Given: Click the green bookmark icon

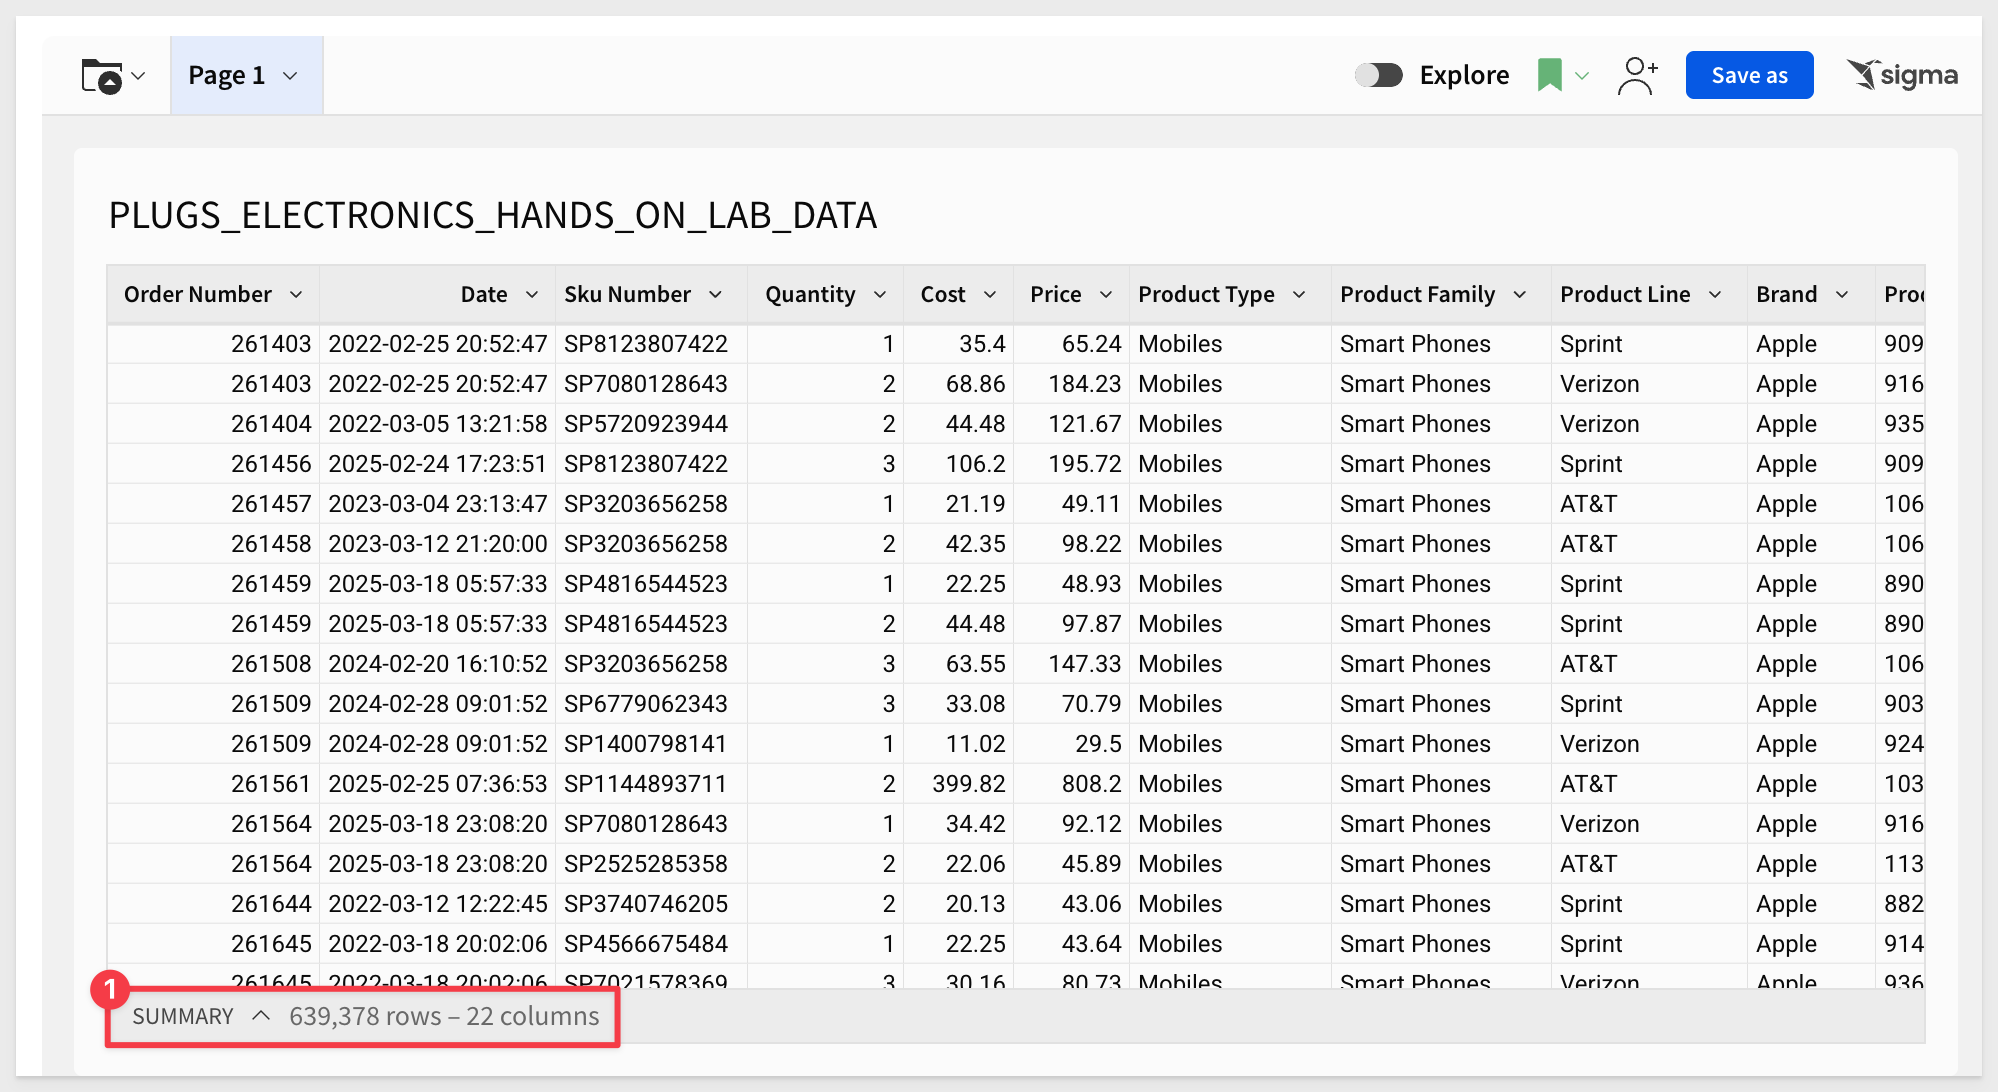Looking at the screenshot, I should coord(1549,76).
